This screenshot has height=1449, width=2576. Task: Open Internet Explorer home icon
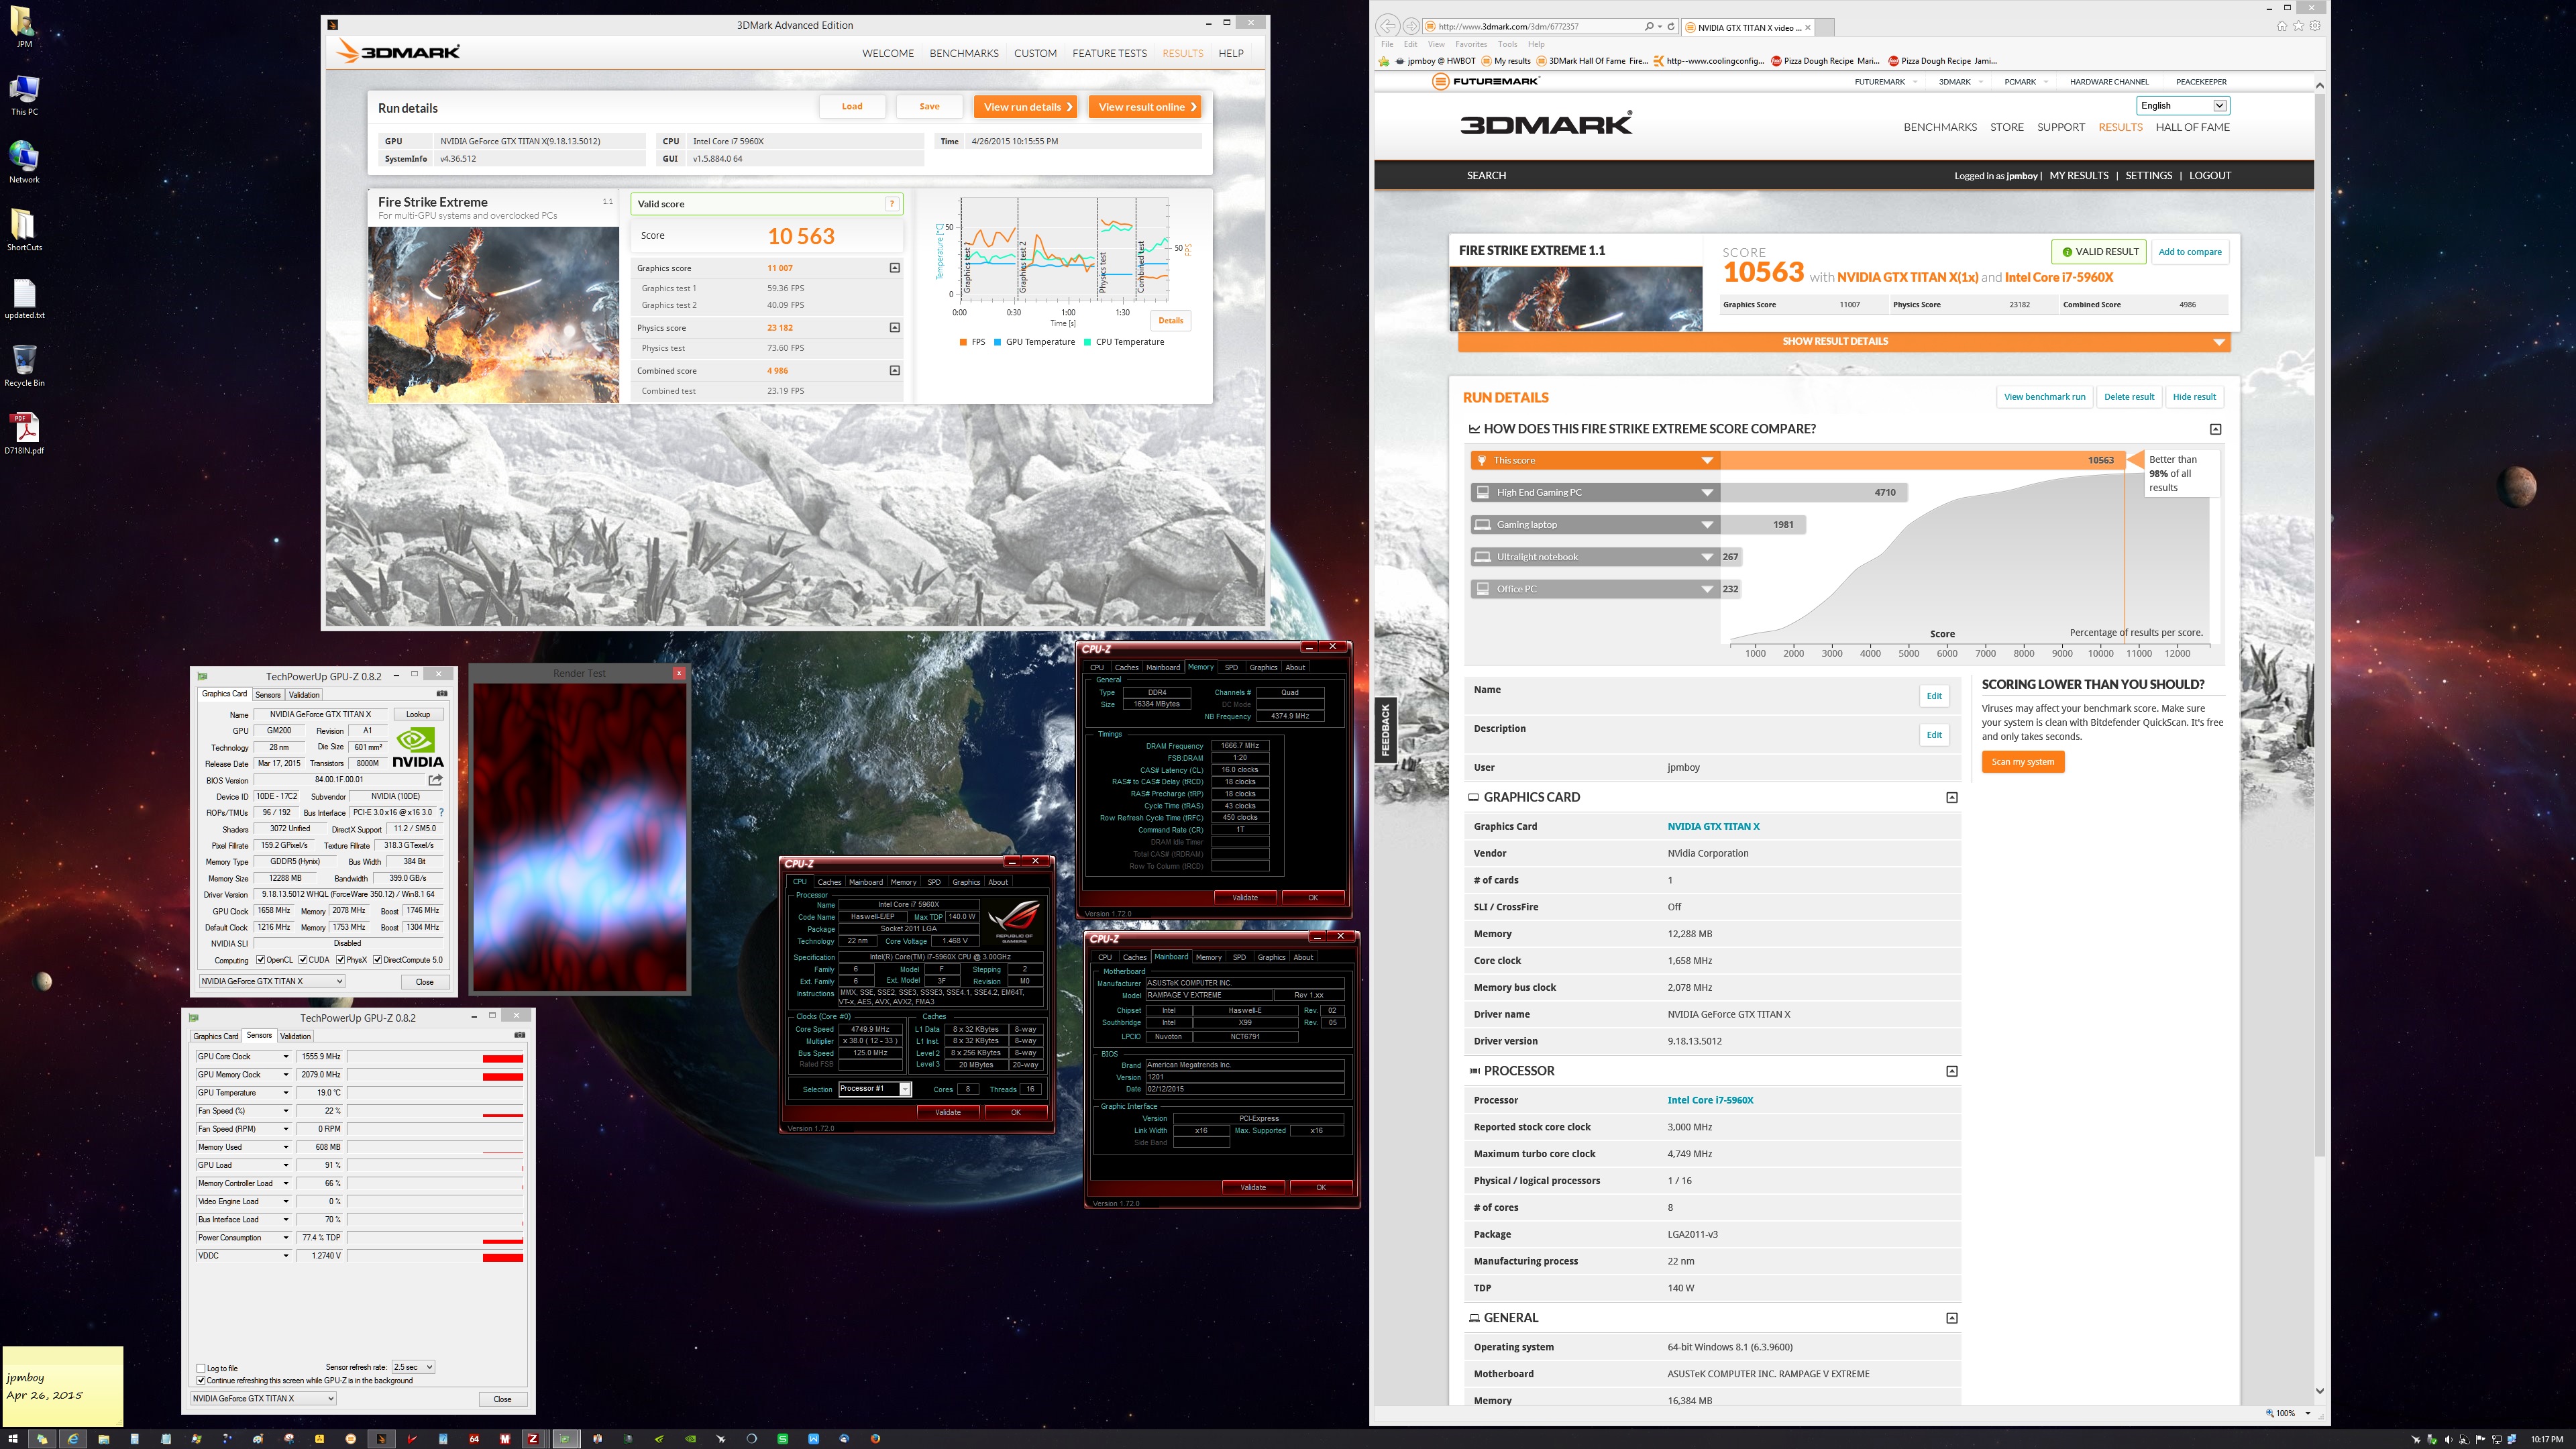2282,26
